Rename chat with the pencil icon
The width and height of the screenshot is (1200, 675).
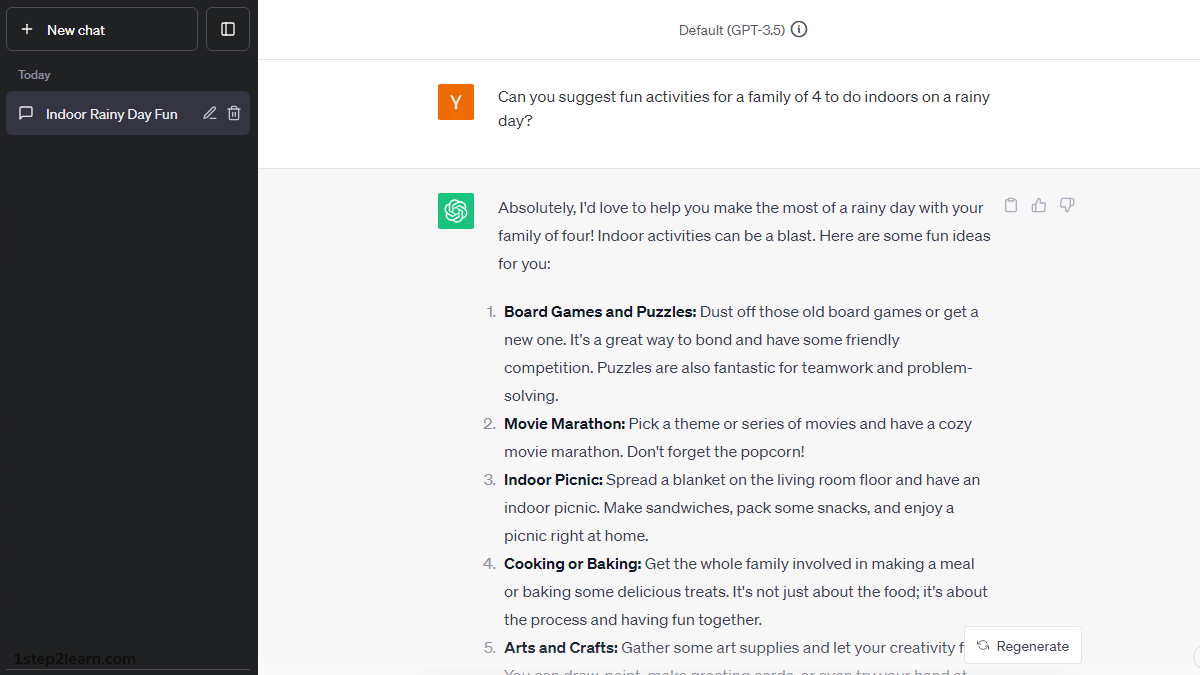pyautogui.click(x=210, y=114)
